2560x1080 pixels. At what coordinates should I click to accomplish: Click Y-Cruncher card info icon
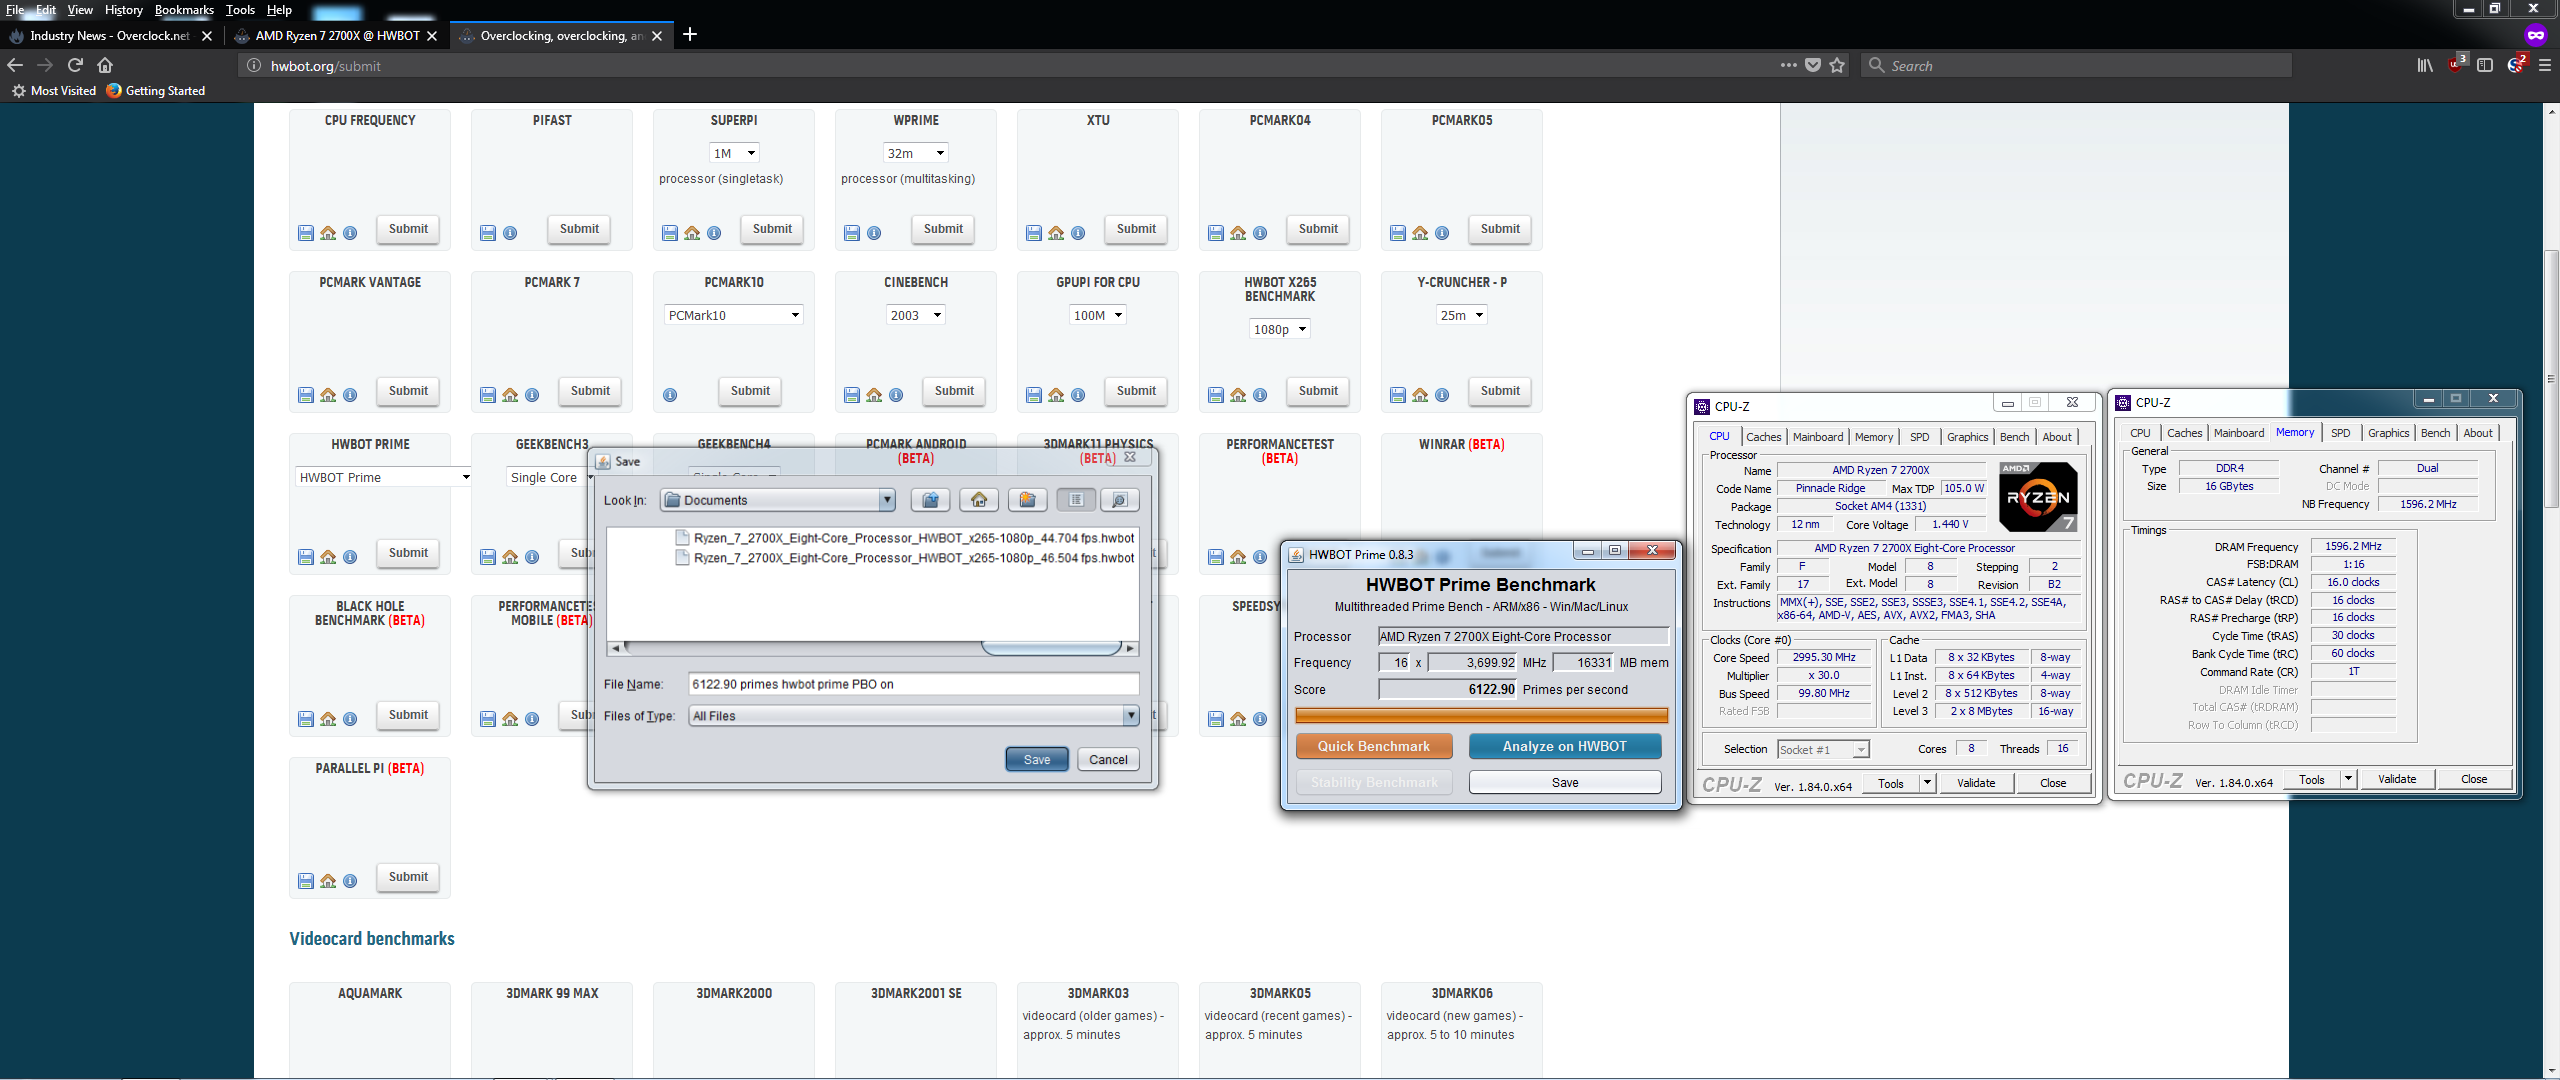pyautogui.click(x=1442, y=395)
